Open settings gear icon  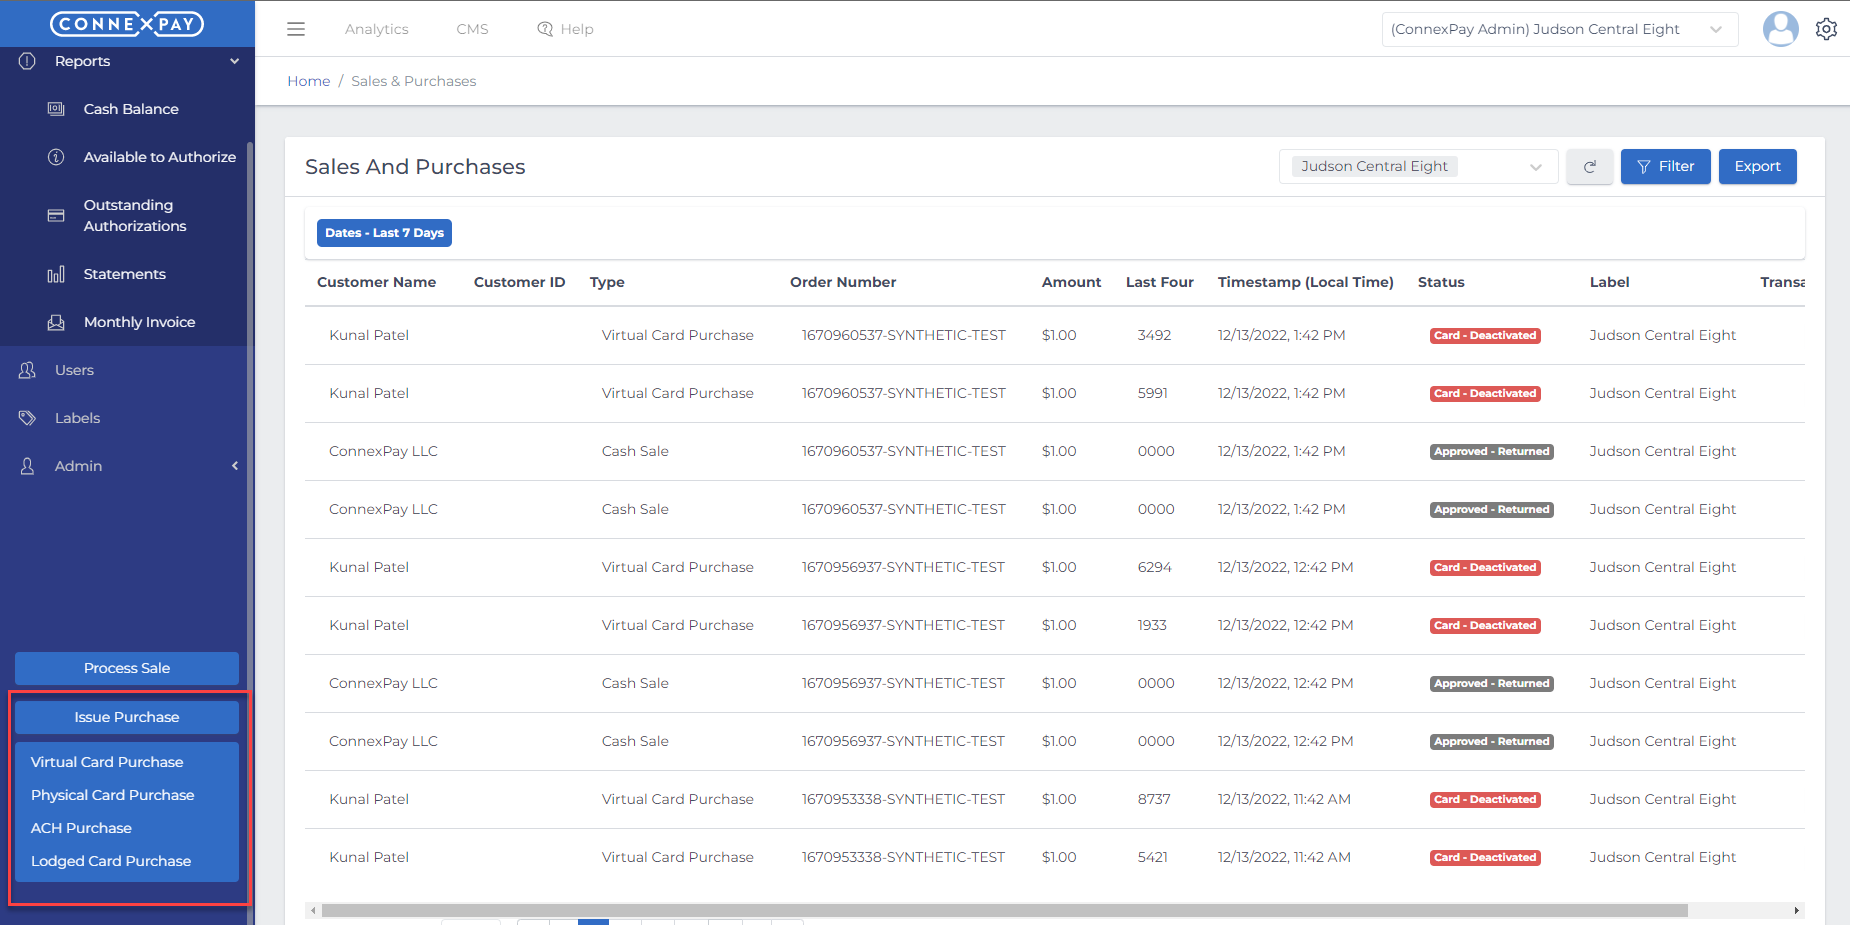(x=1826, y=29)
